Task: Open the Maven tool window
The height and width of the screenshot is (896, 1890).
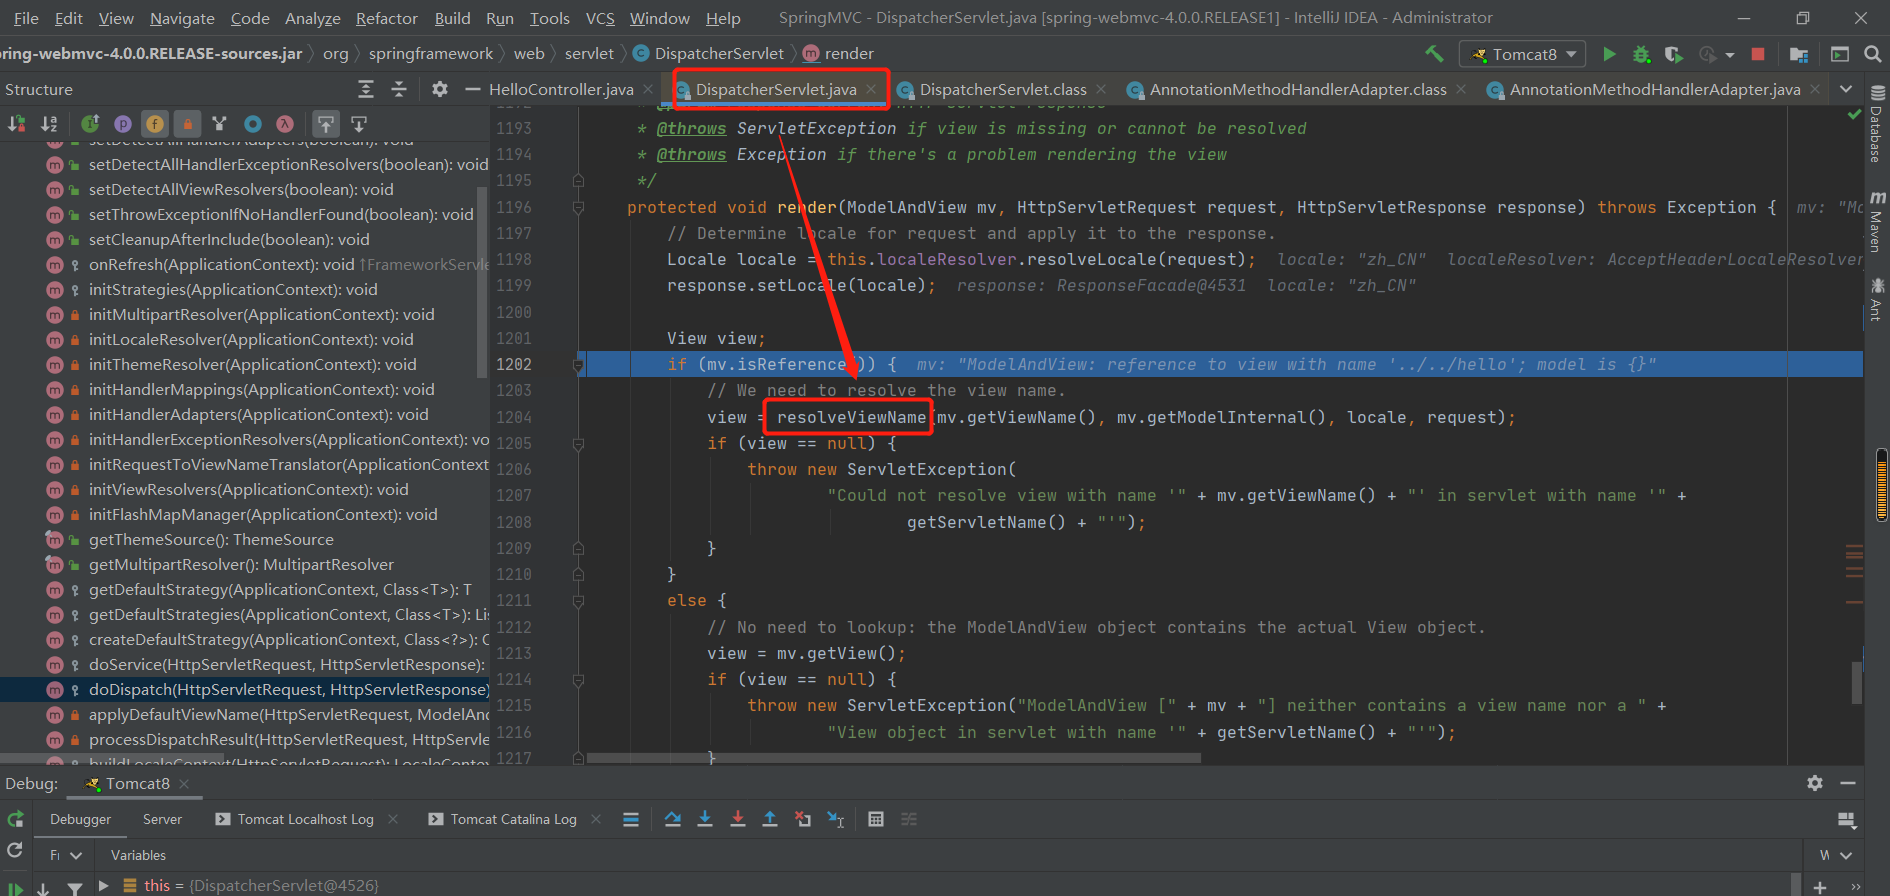Action: [x=1876, y=222]
